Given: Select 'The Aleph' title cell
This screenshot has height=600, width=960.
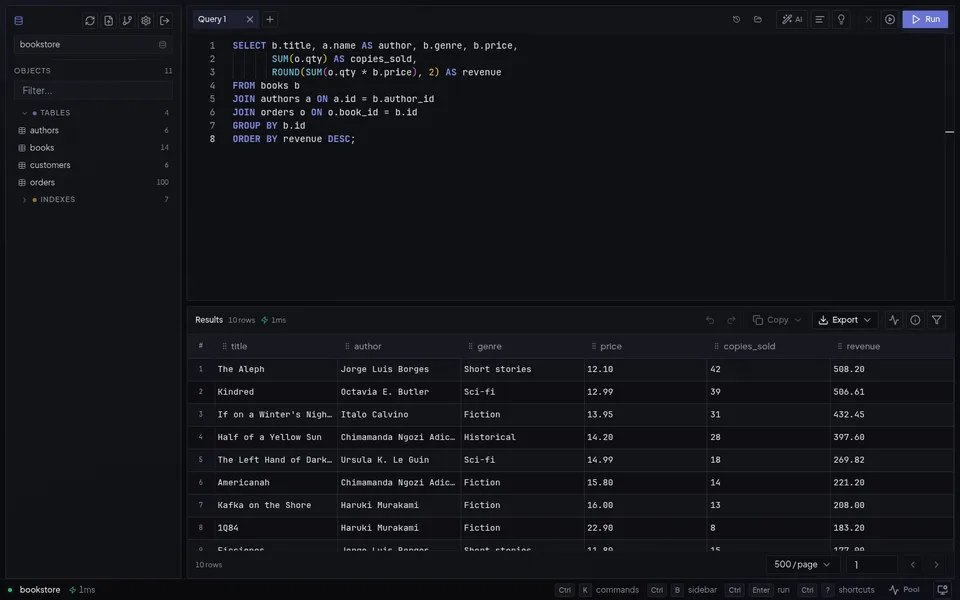Looking at the screenshot, I should pos(276,369).
